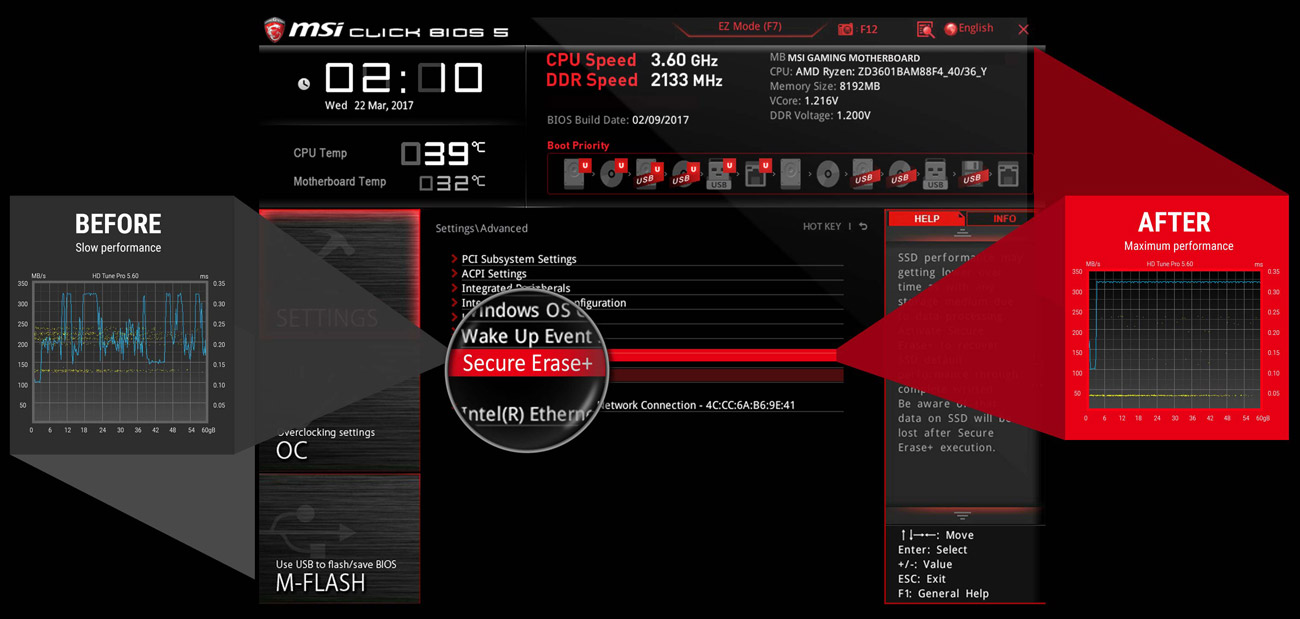Viewport: 1300px width, 619px height.
Task: Change language from English
Action: point(976,28)
